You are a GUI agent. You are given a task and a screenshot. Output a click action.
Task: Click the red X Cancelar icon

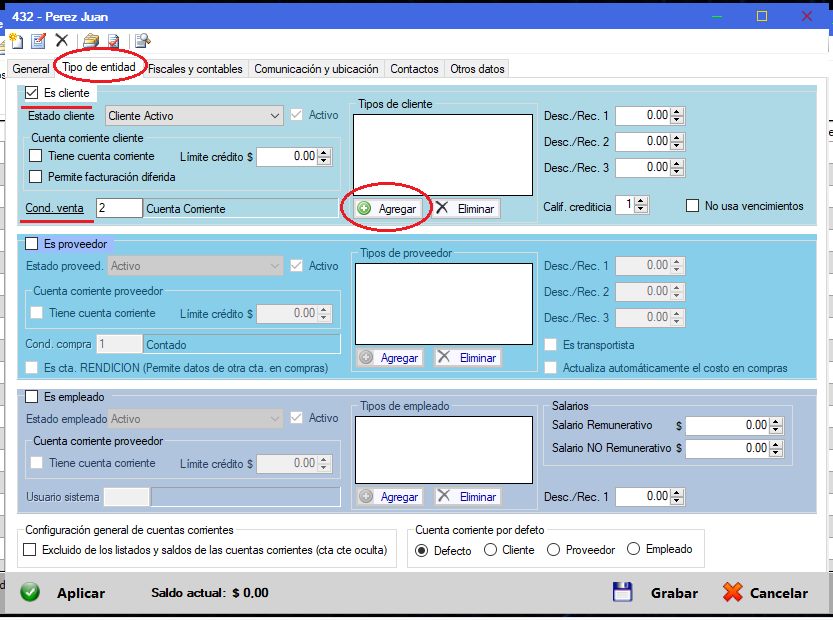(x=733, y=592)
